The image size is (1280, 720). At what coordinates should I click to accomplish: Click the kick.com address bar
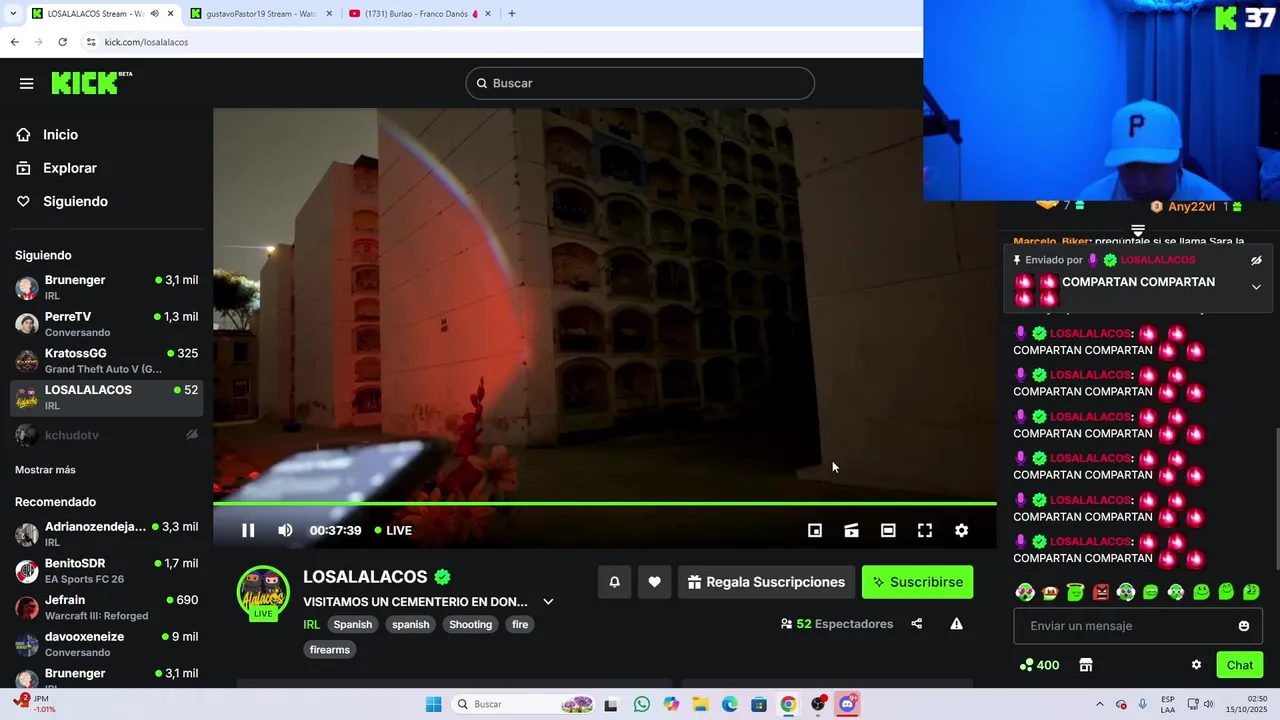coord(500,42)
